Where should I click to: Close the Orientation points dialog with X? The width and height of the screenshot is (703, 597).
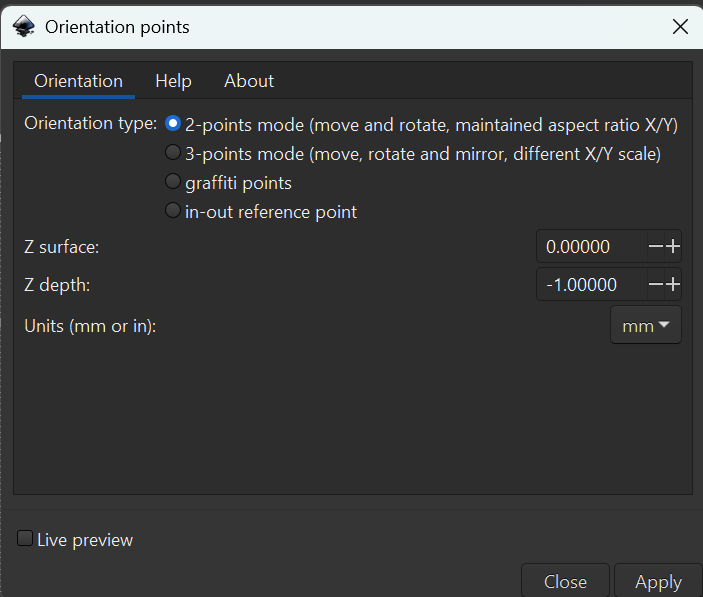[680, 27]
